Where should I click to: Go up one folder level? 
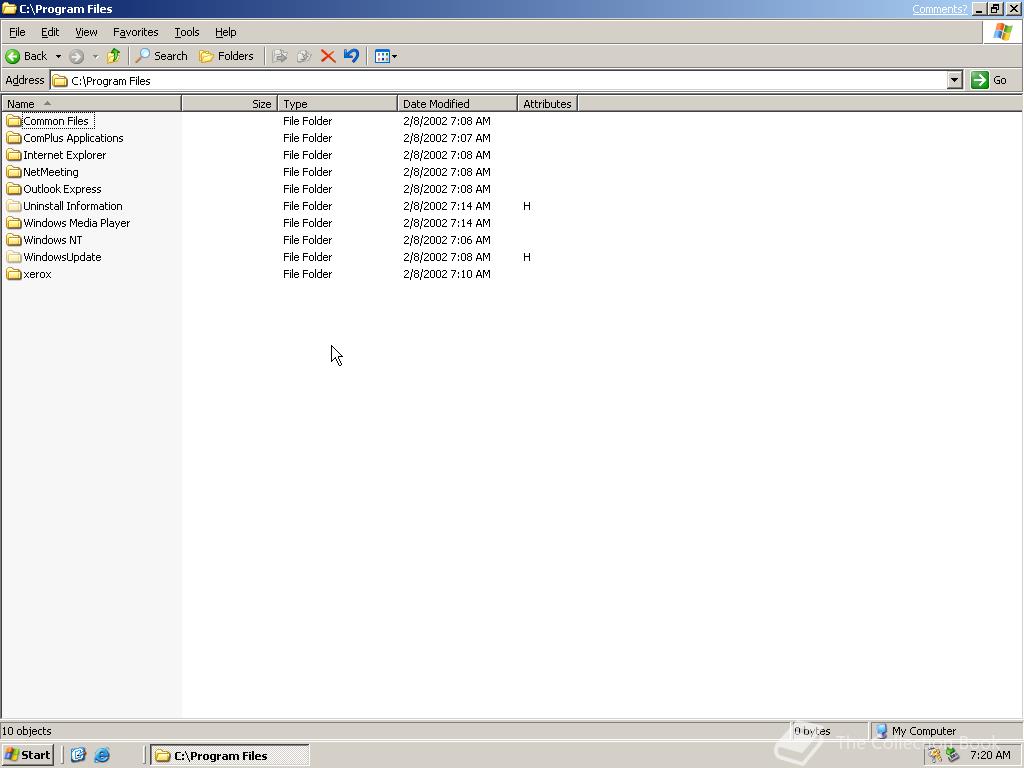tap(114, 56)
